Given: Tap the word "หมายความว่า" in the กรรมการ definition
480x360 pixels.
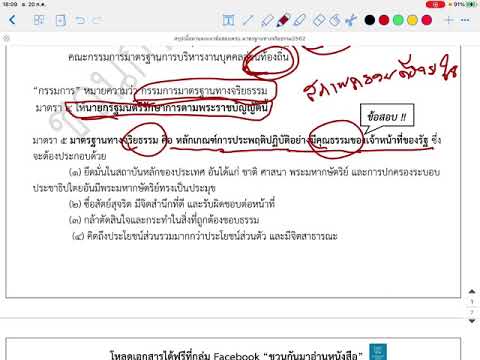Looking at the screenshot, I should point(111,91).
